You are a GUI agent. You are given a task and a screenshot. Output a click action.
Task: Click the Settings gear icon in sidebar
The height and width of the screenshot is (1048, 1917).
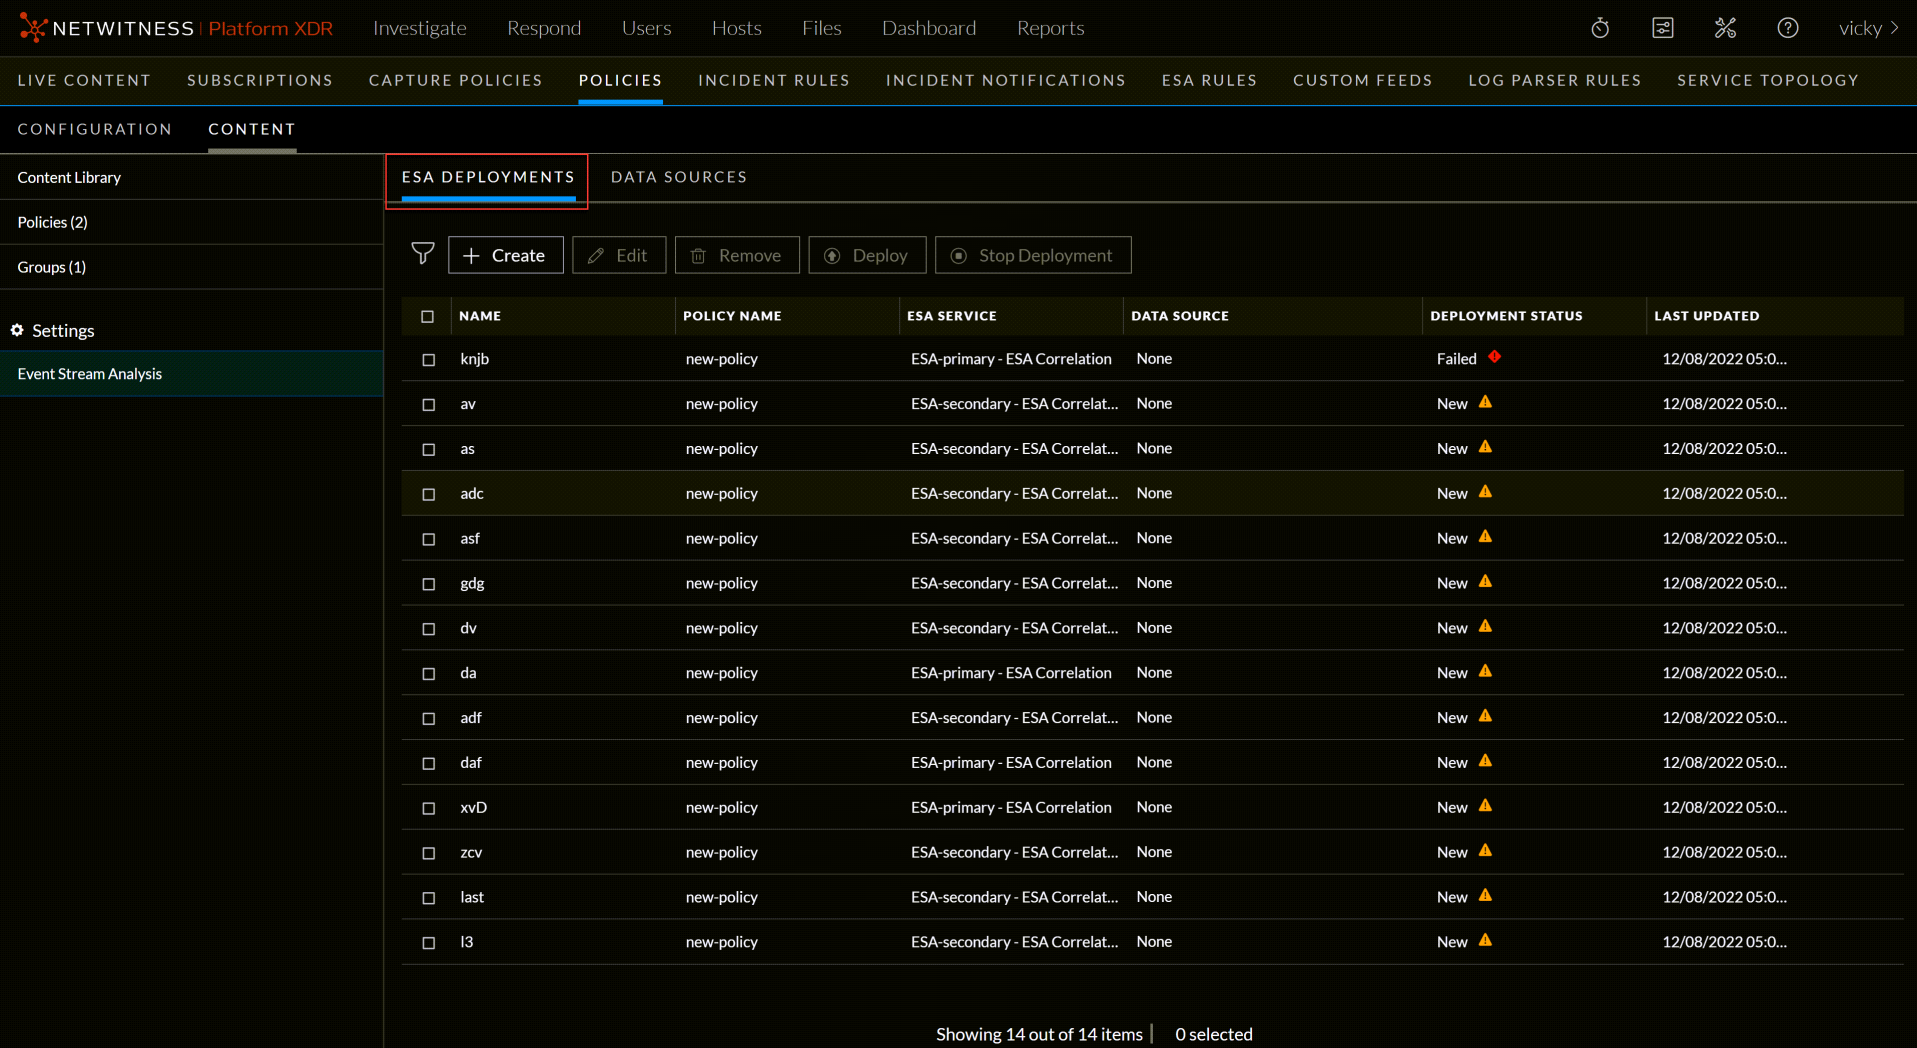[17, 330]
